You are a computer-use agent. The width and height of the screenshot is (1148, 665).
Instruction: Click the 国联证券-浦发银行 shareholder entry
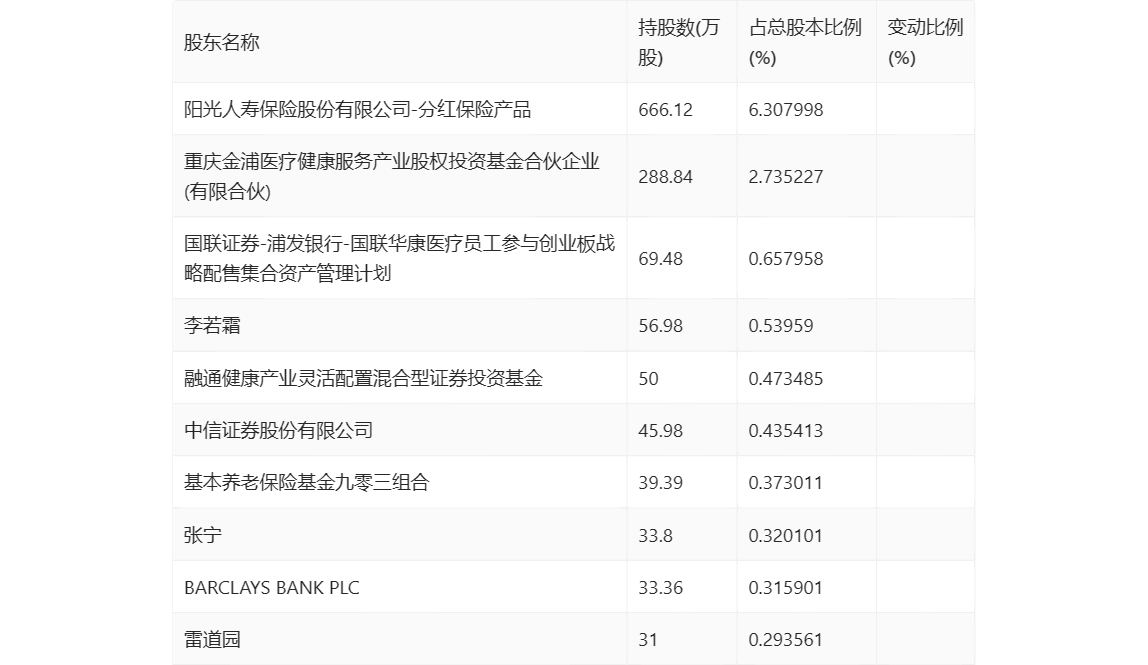point(399,259)
